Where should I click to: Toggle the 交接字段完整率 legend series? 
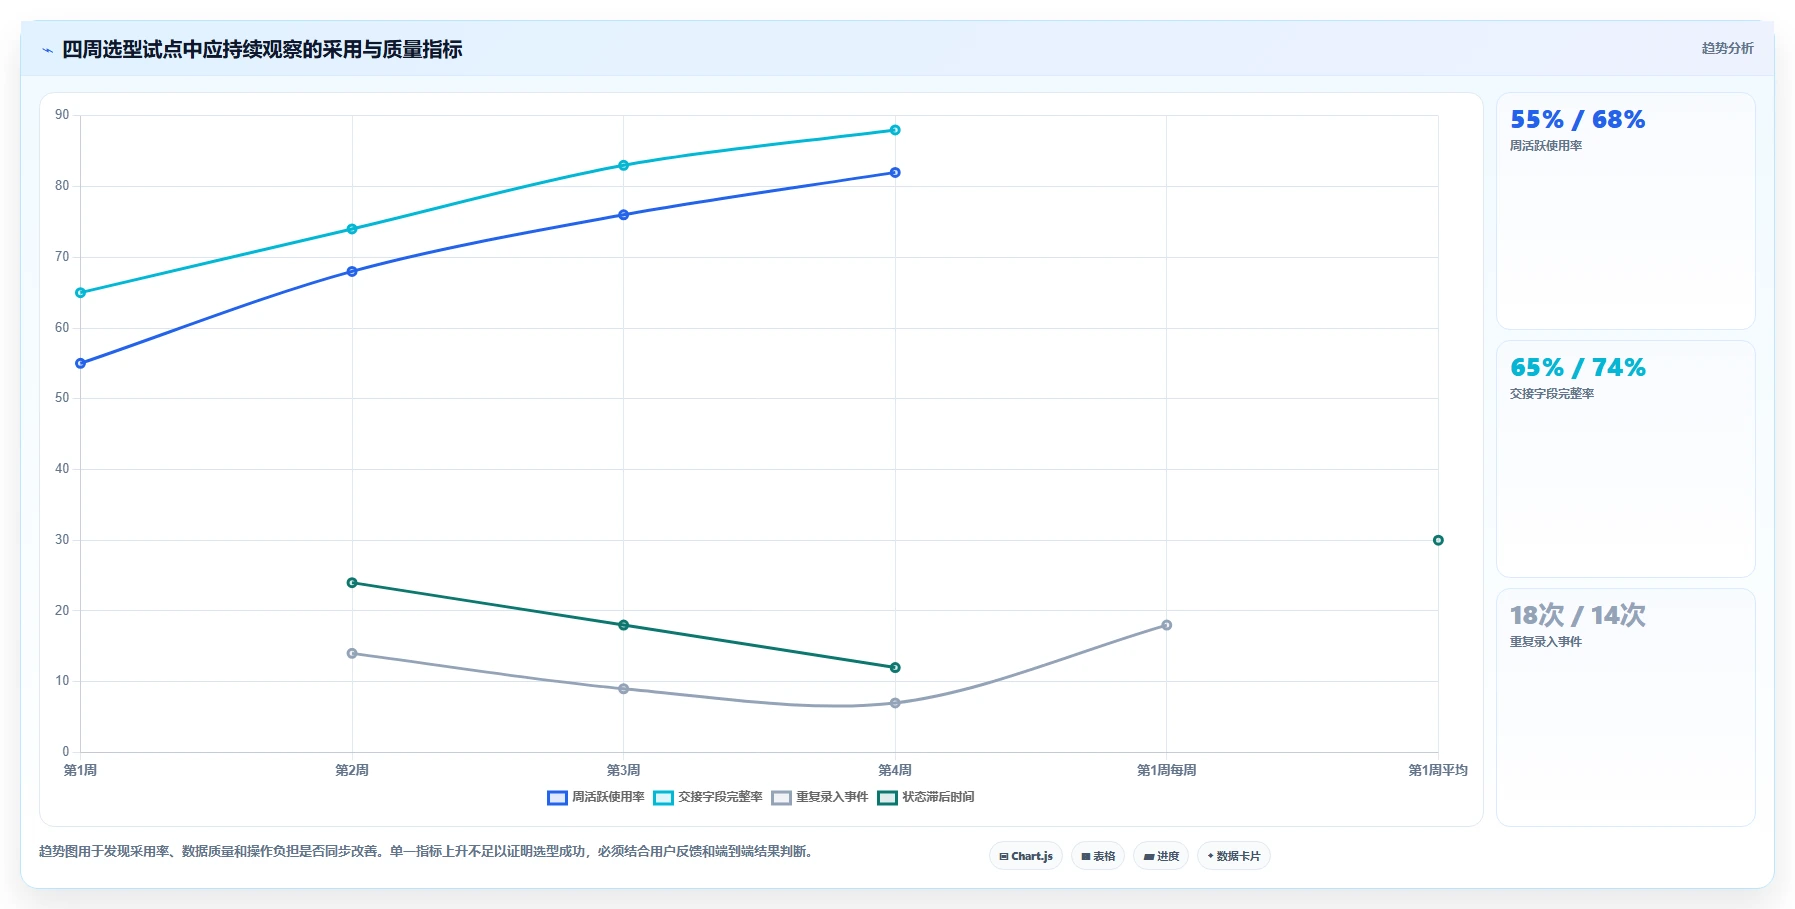tap(708, 797)
